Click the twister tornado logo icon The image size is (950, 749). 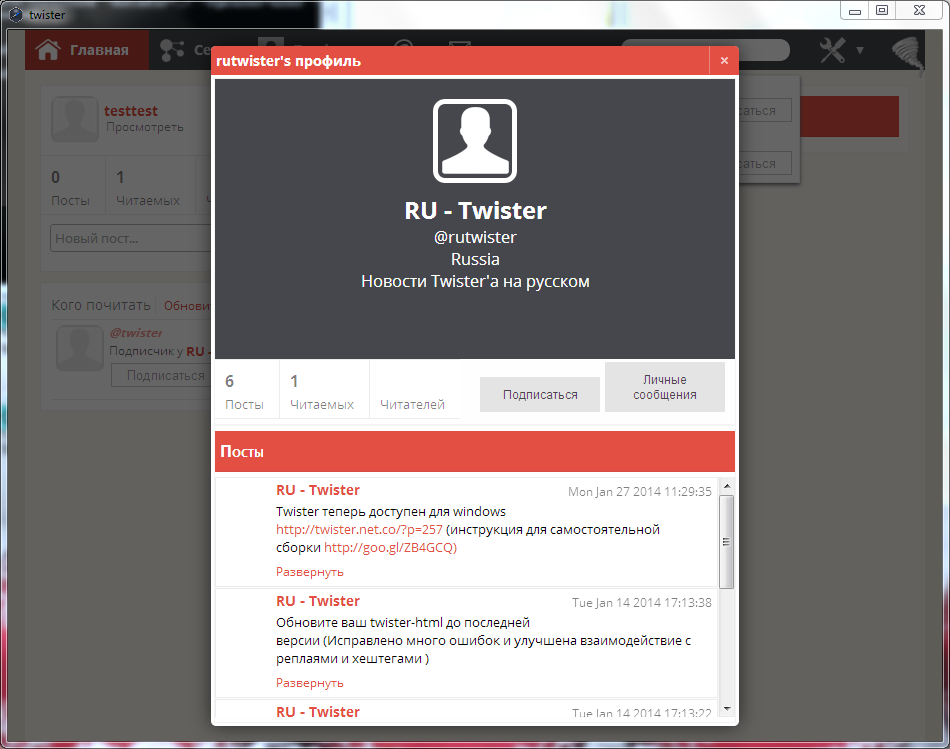click(x=909, y=55)
